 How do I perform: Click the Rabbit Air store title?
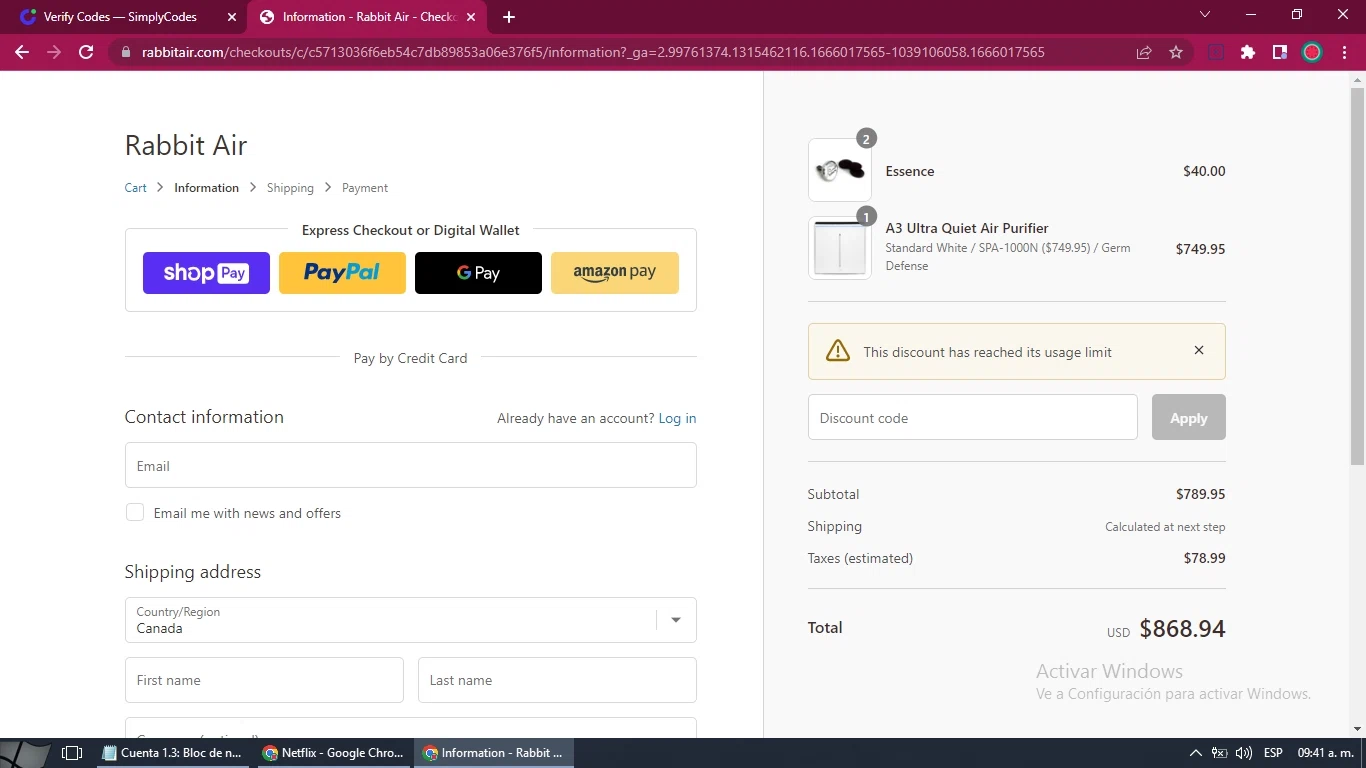click(x=185, y=145)
